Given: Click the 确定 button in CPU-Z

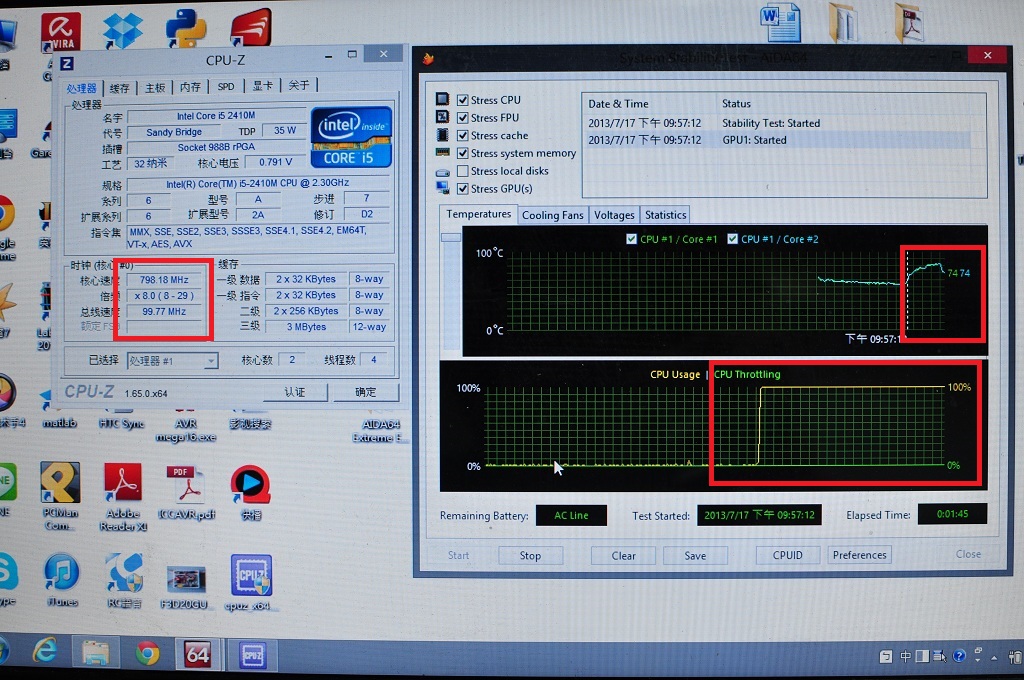Looking at the screenshot, I should point(366,392).
